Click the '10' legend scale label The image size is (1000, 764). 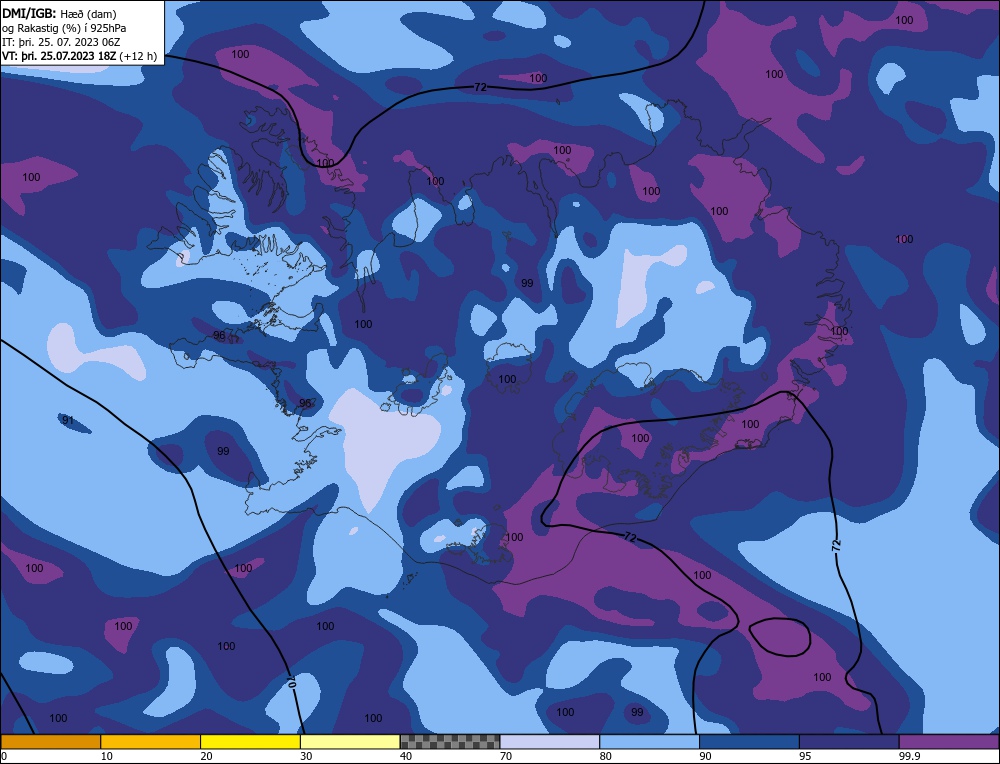click(x=107, y=756)
